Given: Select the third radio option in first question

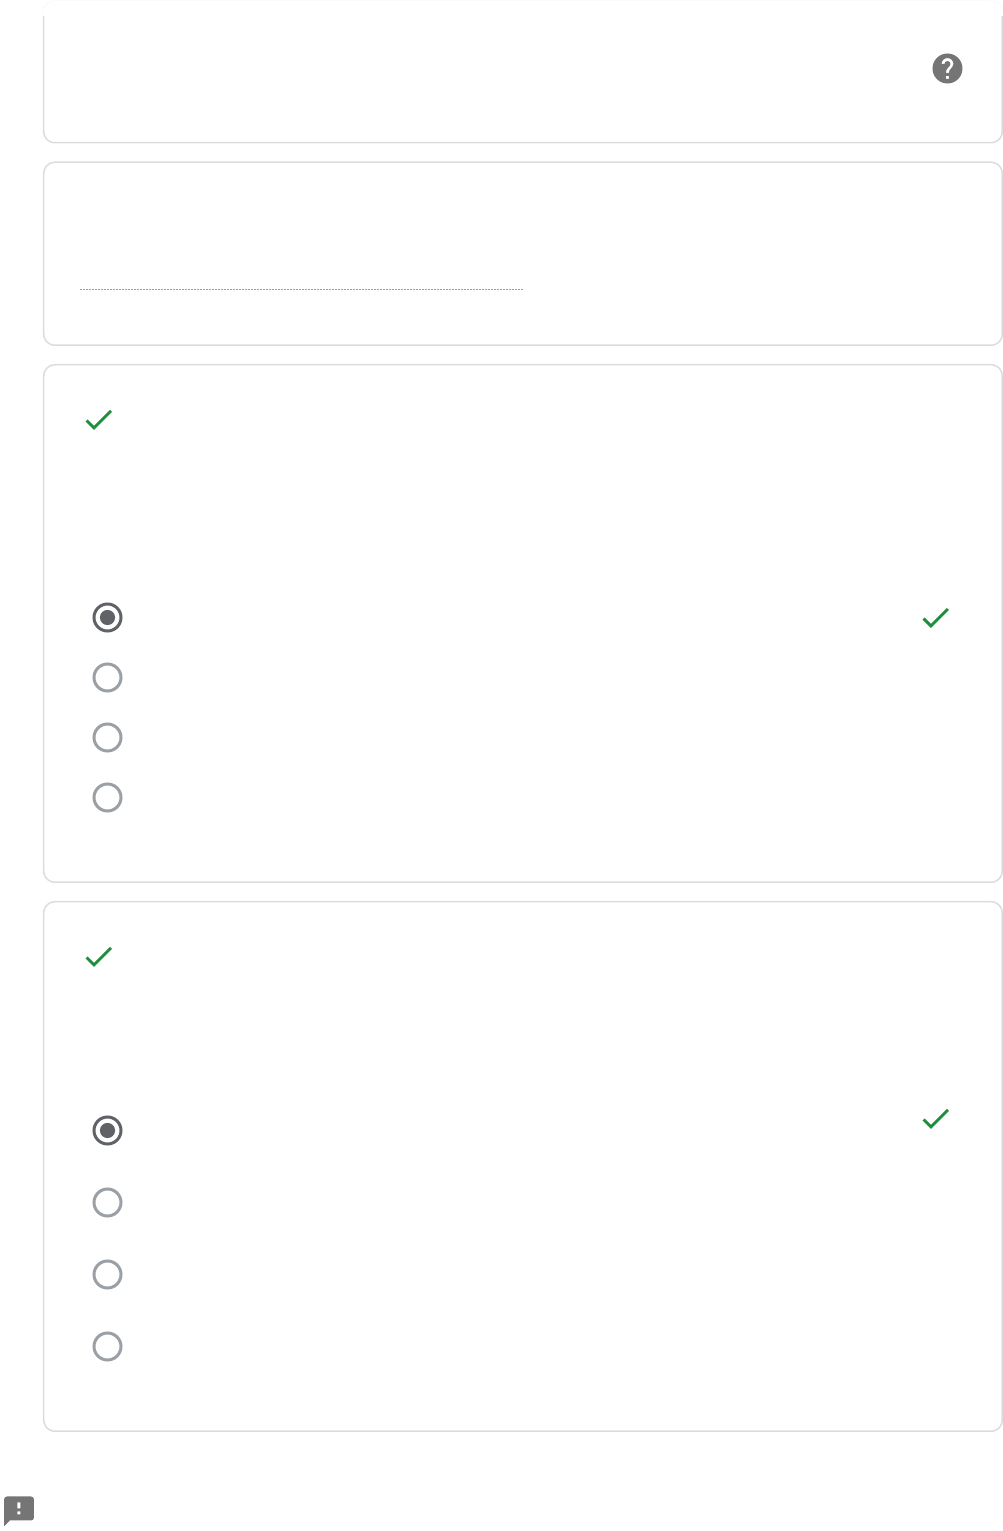Looking at the screenshot, I should tap(107, 738).
